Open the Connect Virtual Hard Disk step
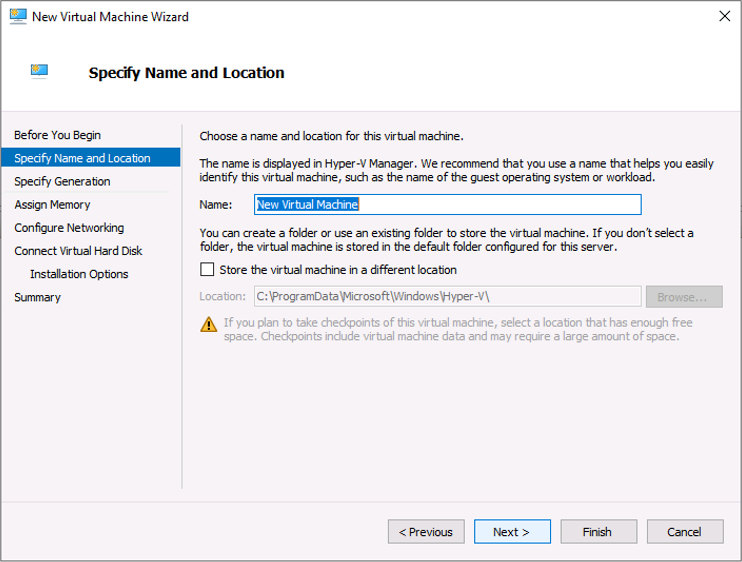Image resolution: width=742 pixels, height=562 pixels. coord(78,251)
